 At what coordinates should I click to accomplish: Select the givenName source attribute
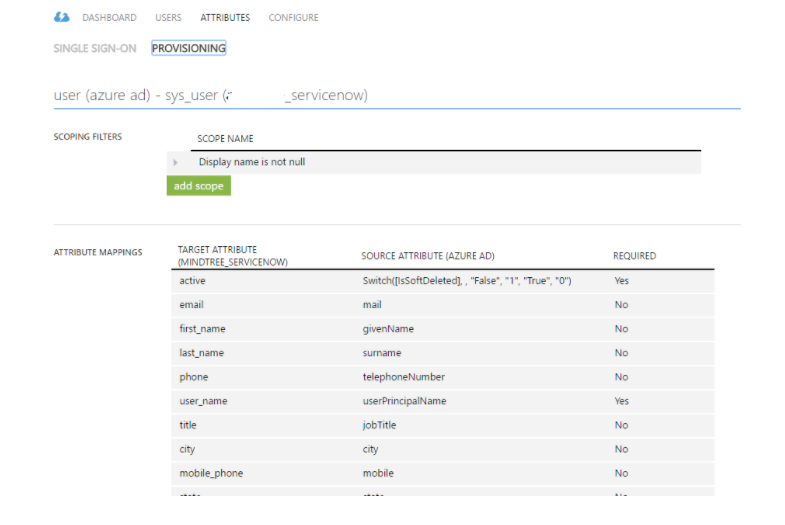[388, 329]
